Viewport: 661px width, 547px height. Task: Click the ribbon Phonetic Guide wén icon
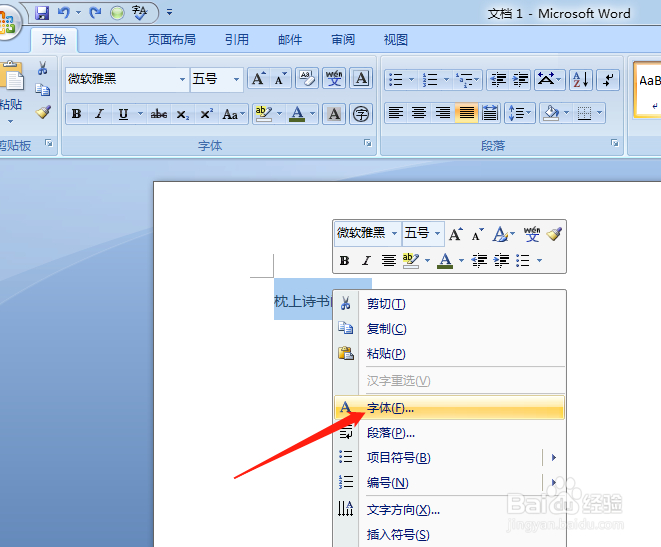(x=334, y=79)
